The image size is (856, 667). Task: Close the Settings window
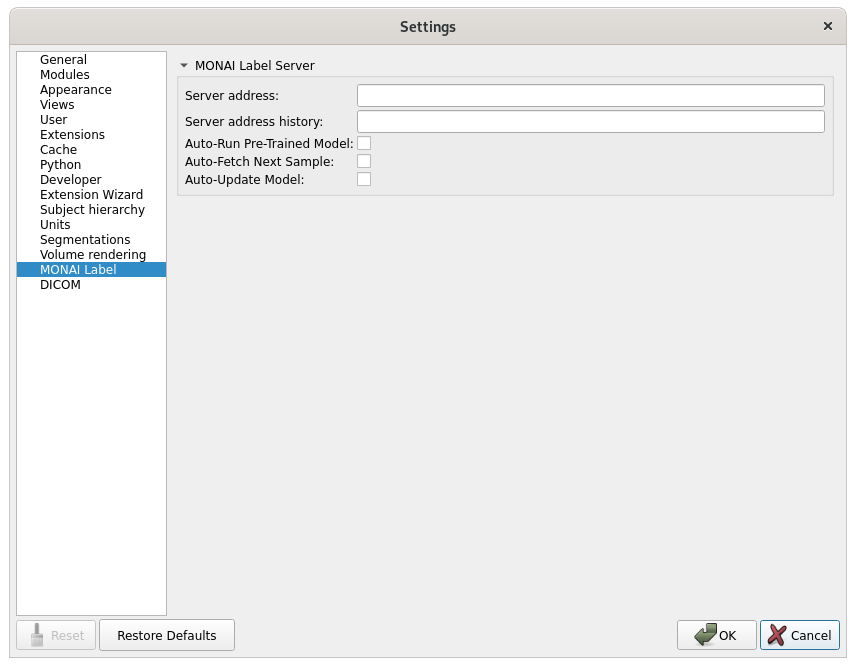[x=828, y=26]
